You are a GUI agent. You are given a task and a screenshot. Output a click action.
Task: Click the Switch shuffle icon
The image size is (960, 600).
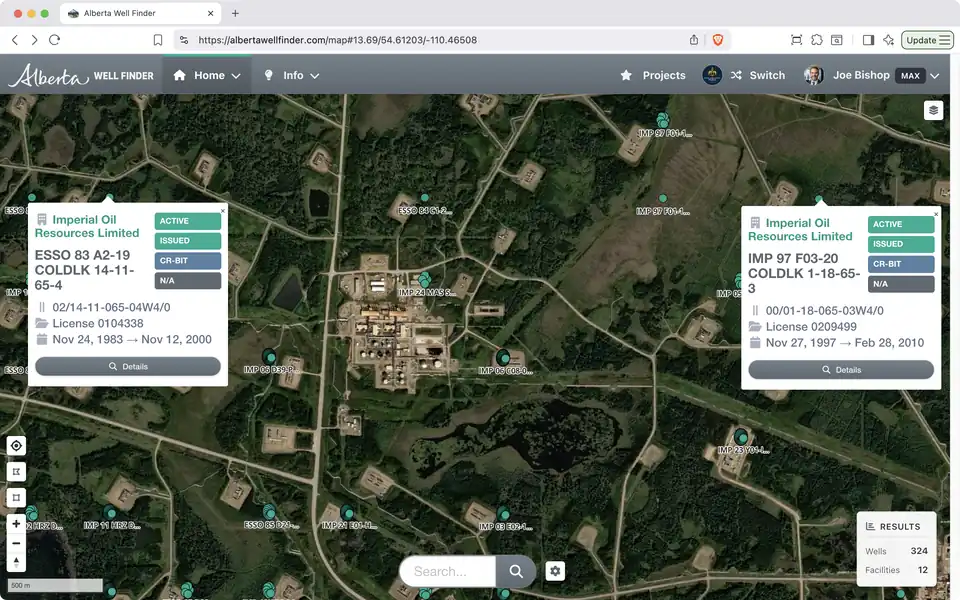(x=736, y=75)
